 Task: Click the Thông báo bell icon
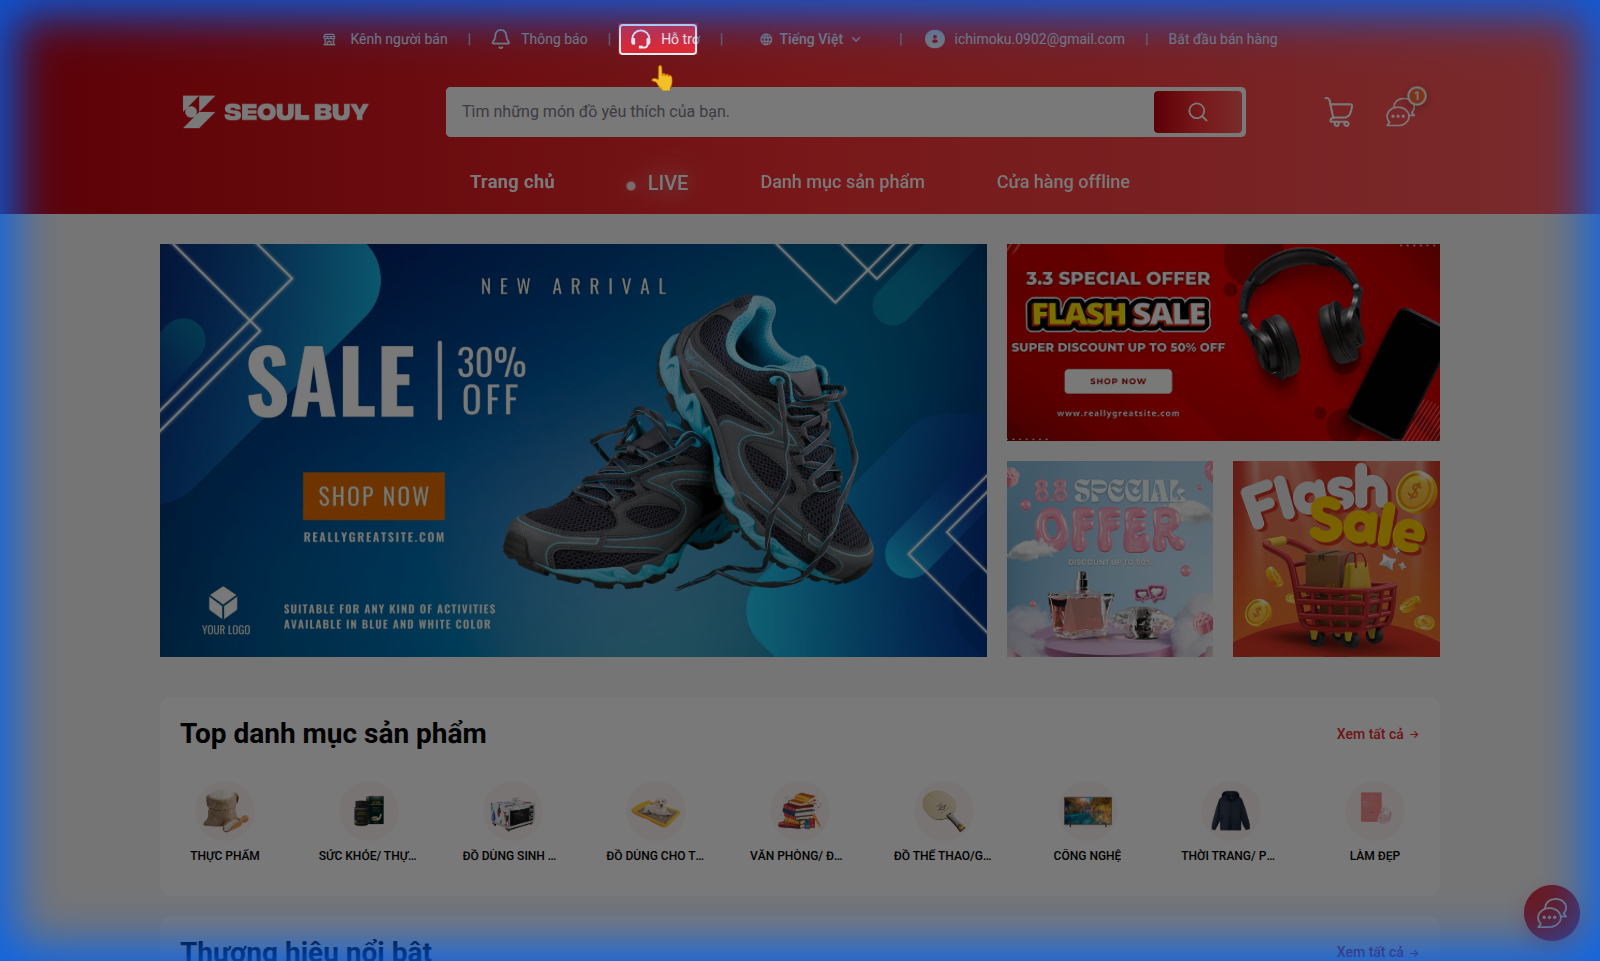(501, 39)
